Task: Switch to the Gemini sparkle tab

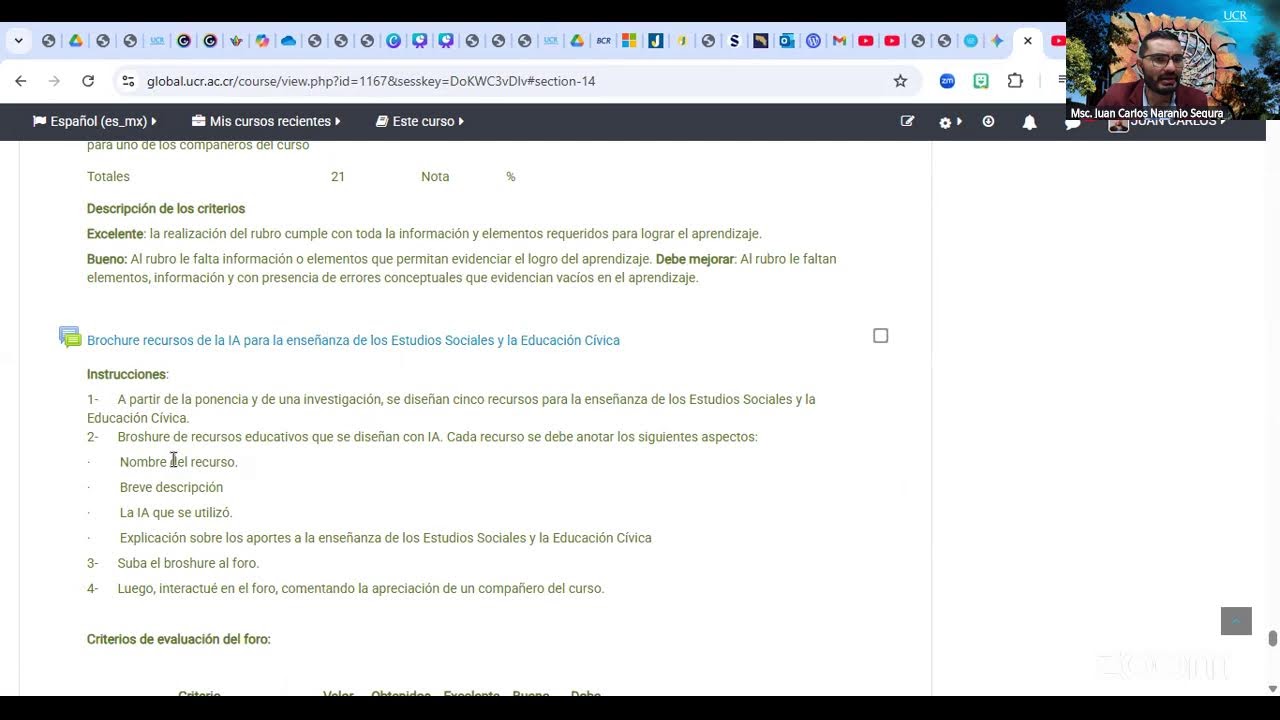Action: (997, 41)
